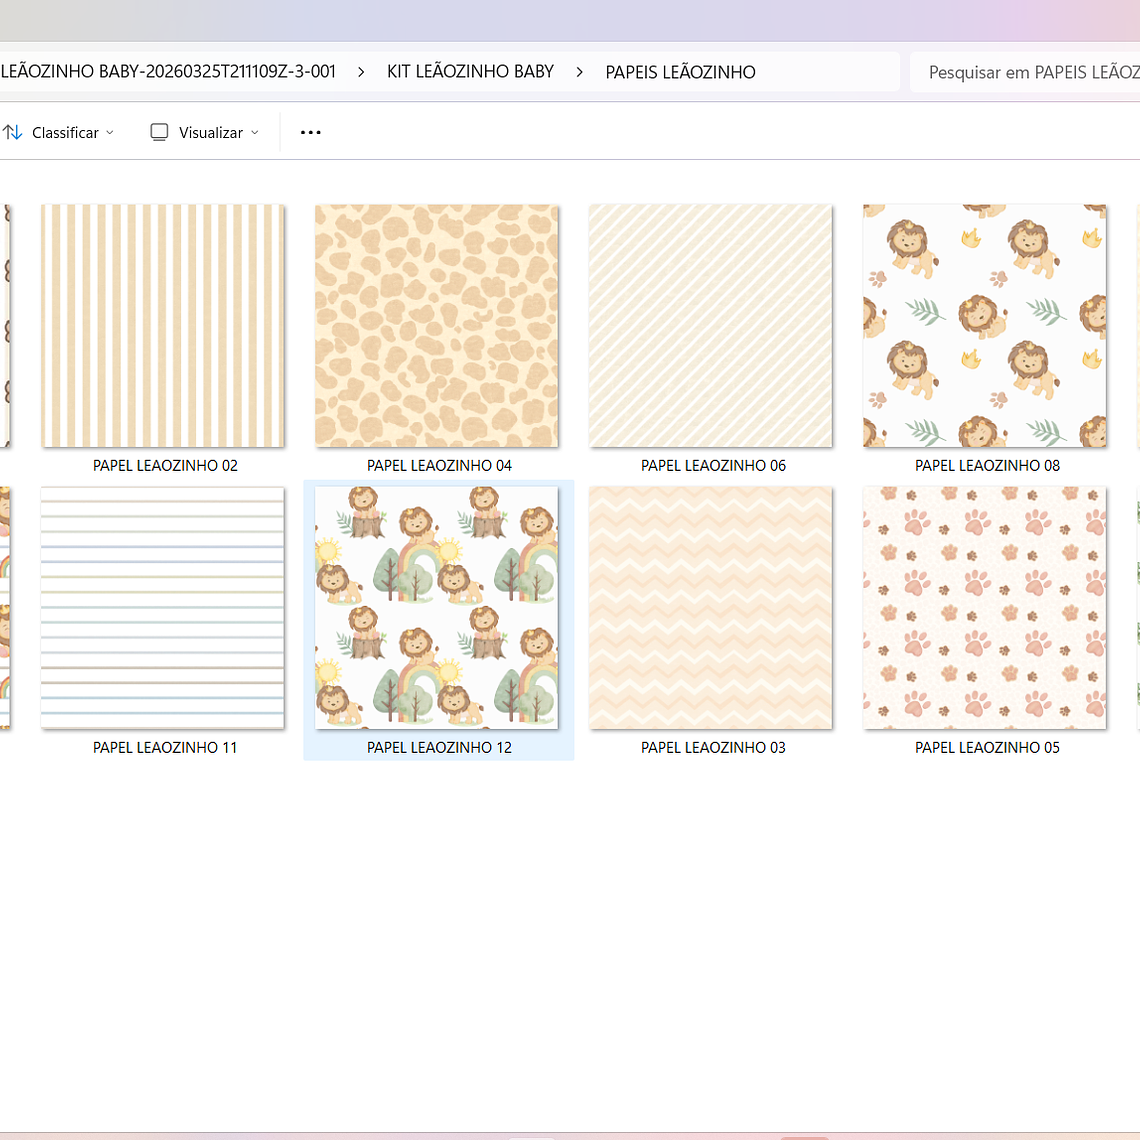Viewport: 1140px width, 1140px height.
Task: Select the PAPEL LEAOZINHO 06 diagonal-stripe thumbnail
Action: point(711,326)
